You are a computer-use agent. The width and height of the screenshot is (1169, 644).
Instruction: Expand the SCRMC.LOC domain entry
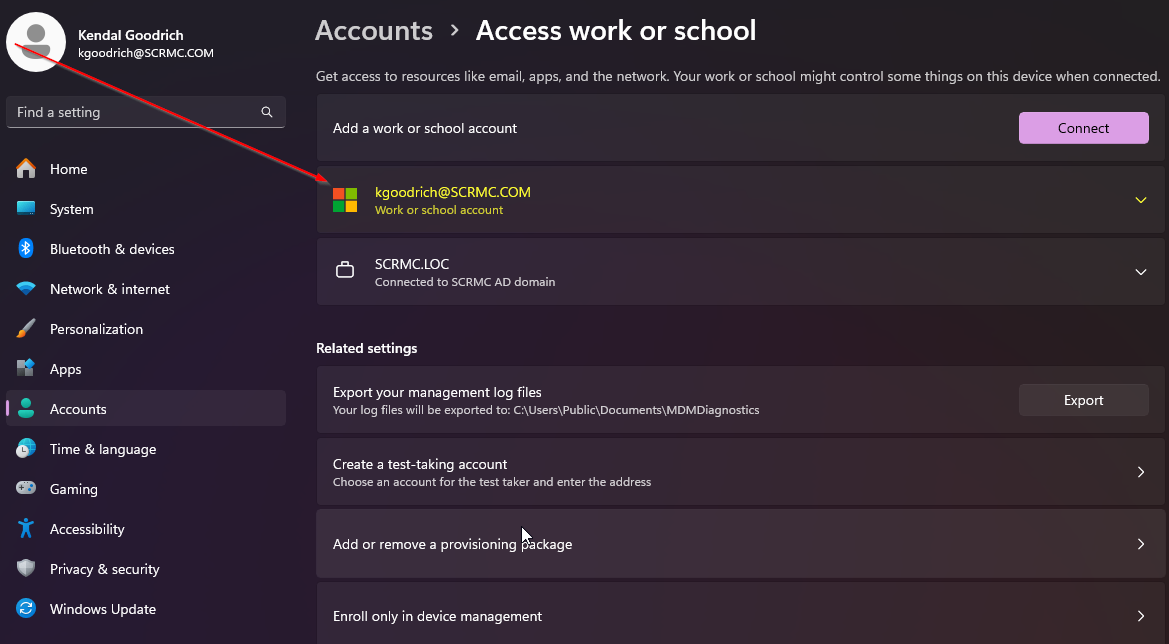click(x=1140, y=272)
